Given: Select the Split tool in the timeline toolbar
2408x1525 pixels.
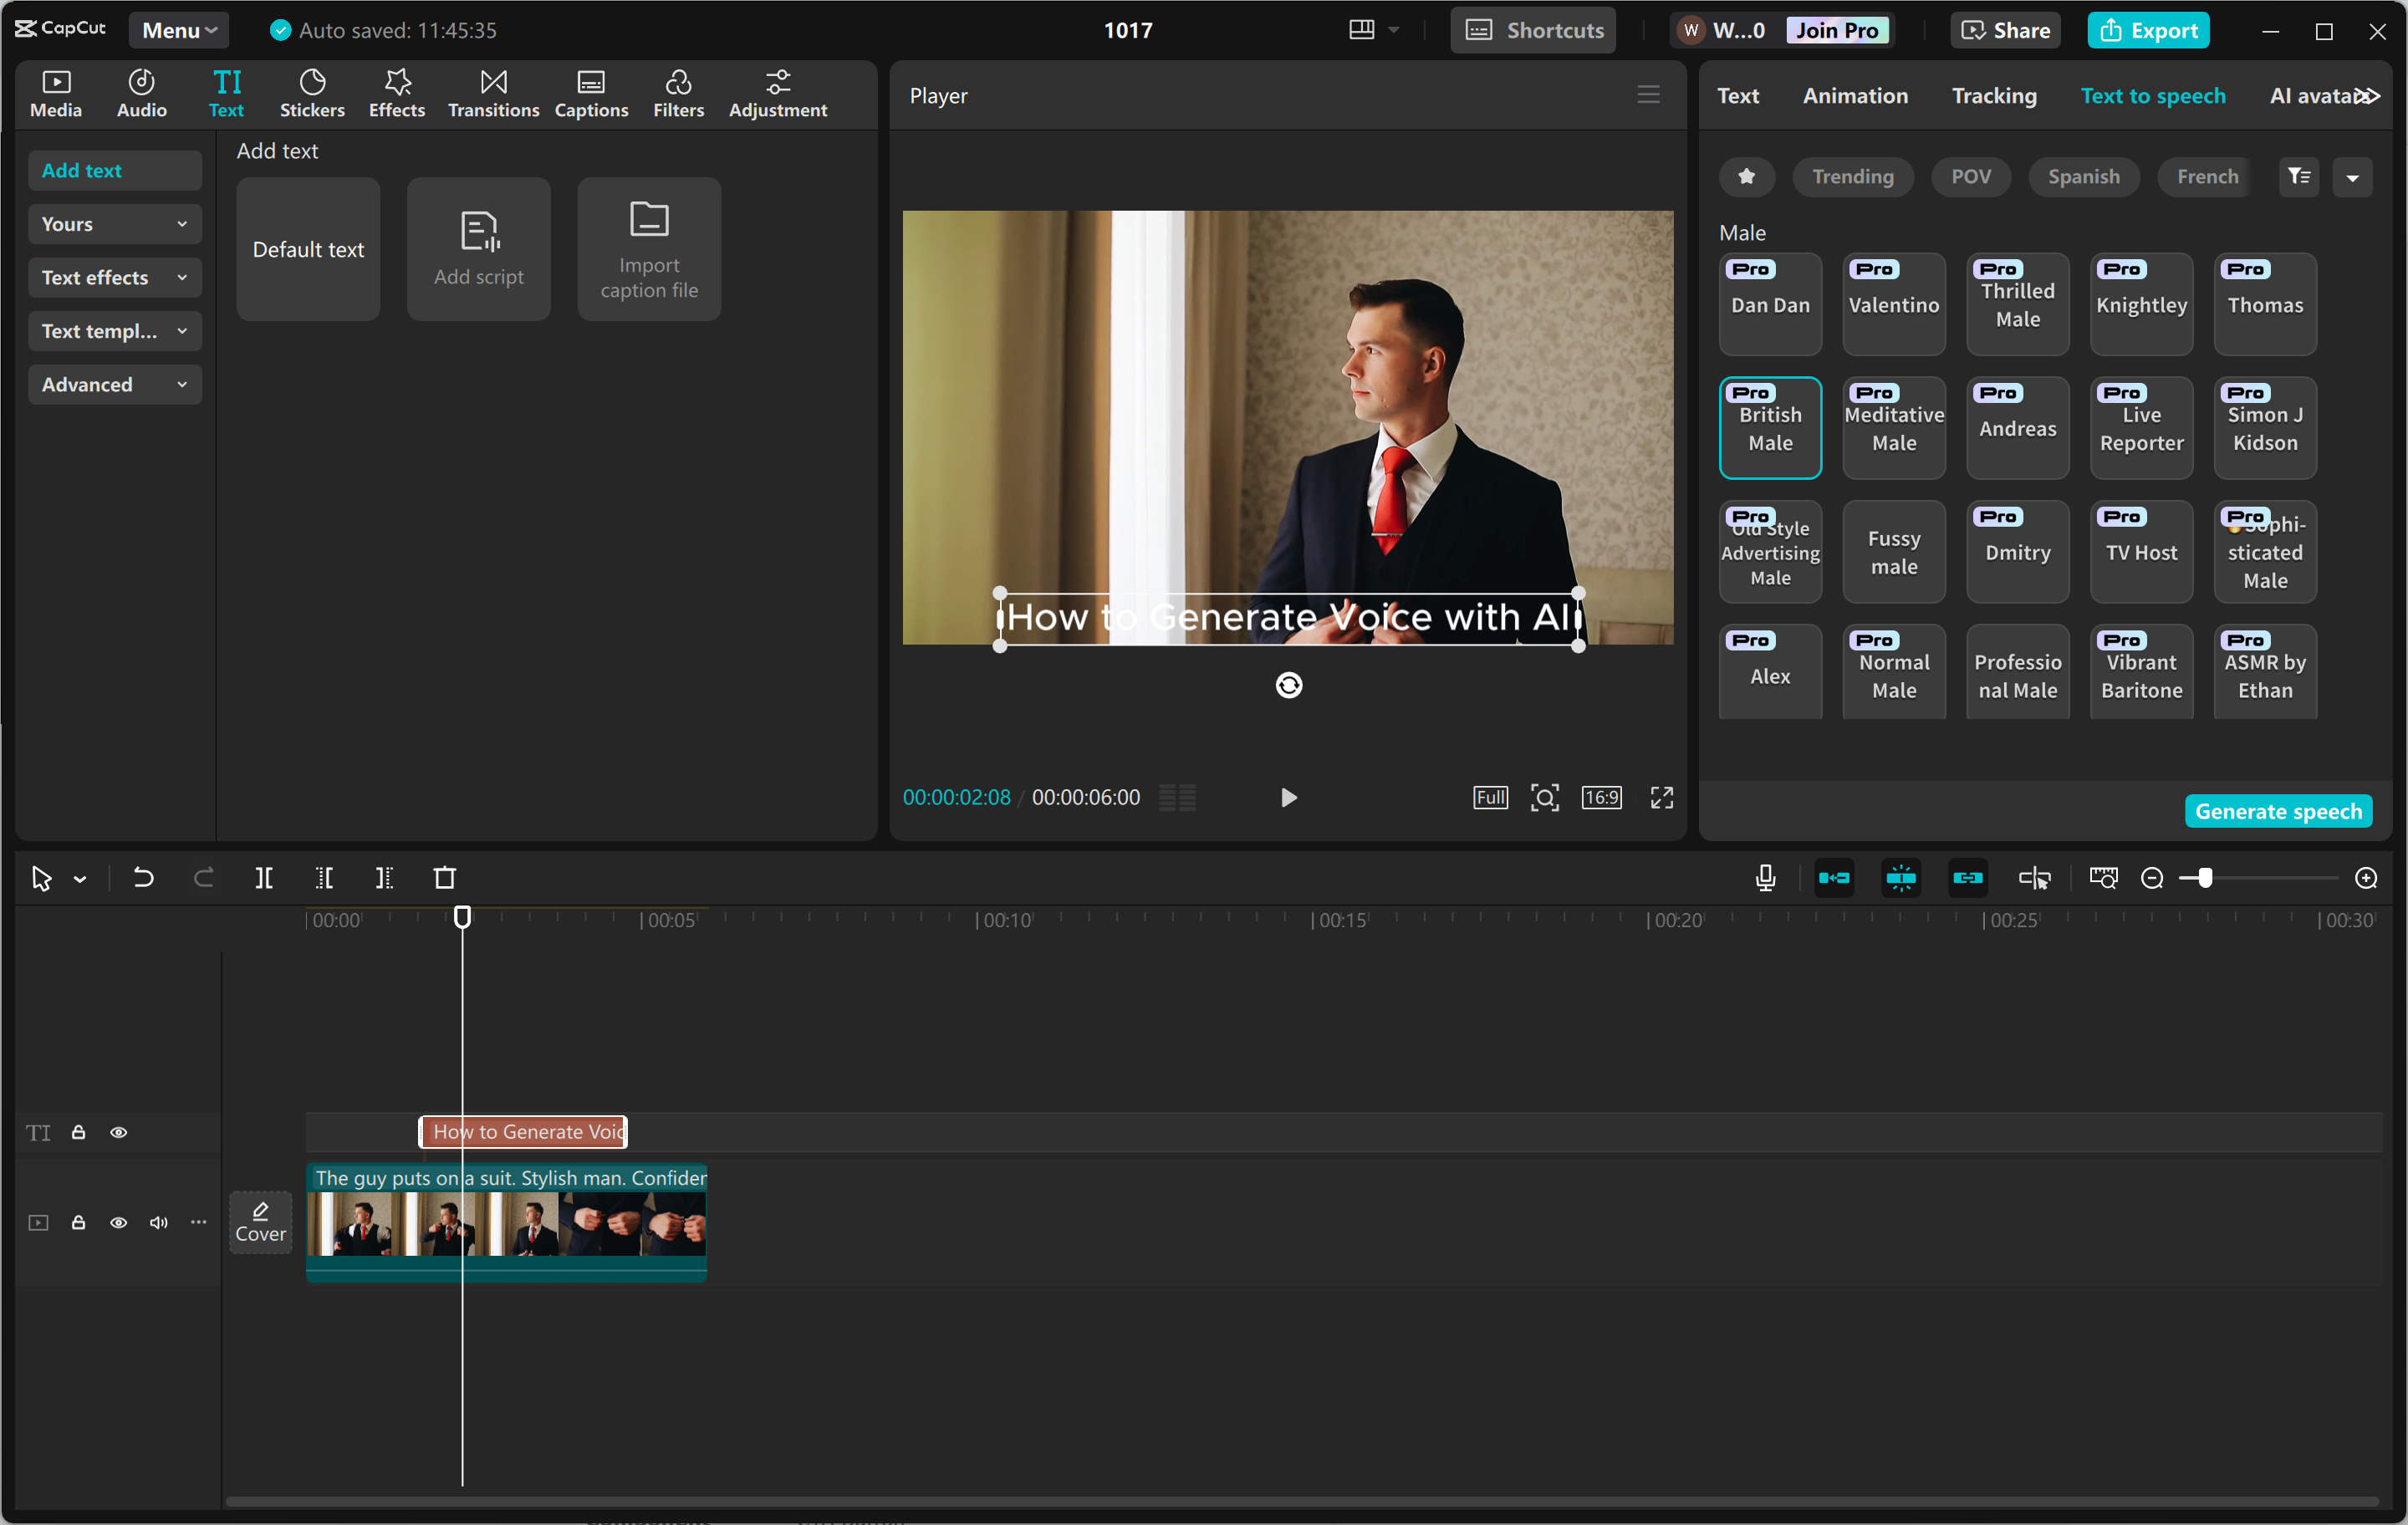Looking at the screenshot, I should (264, 878).
